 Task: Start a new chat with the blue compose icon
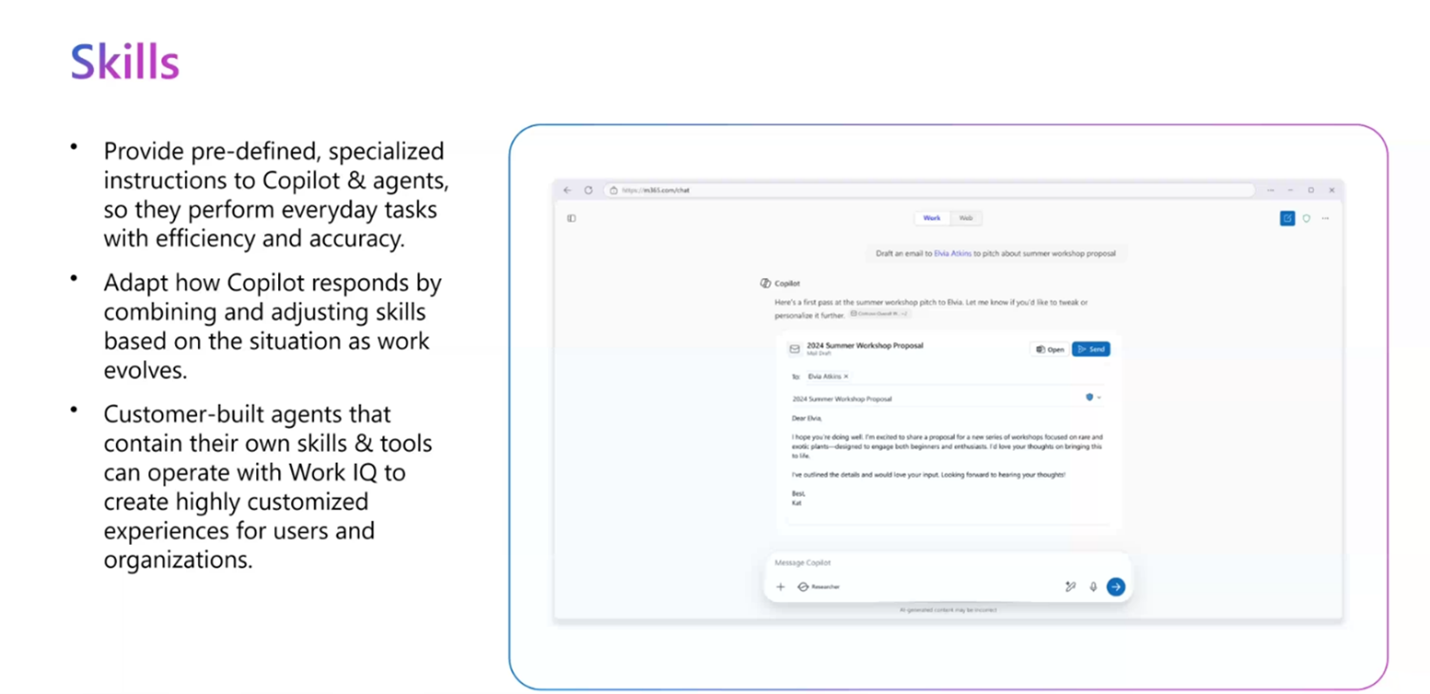(x=1287, y=218)
